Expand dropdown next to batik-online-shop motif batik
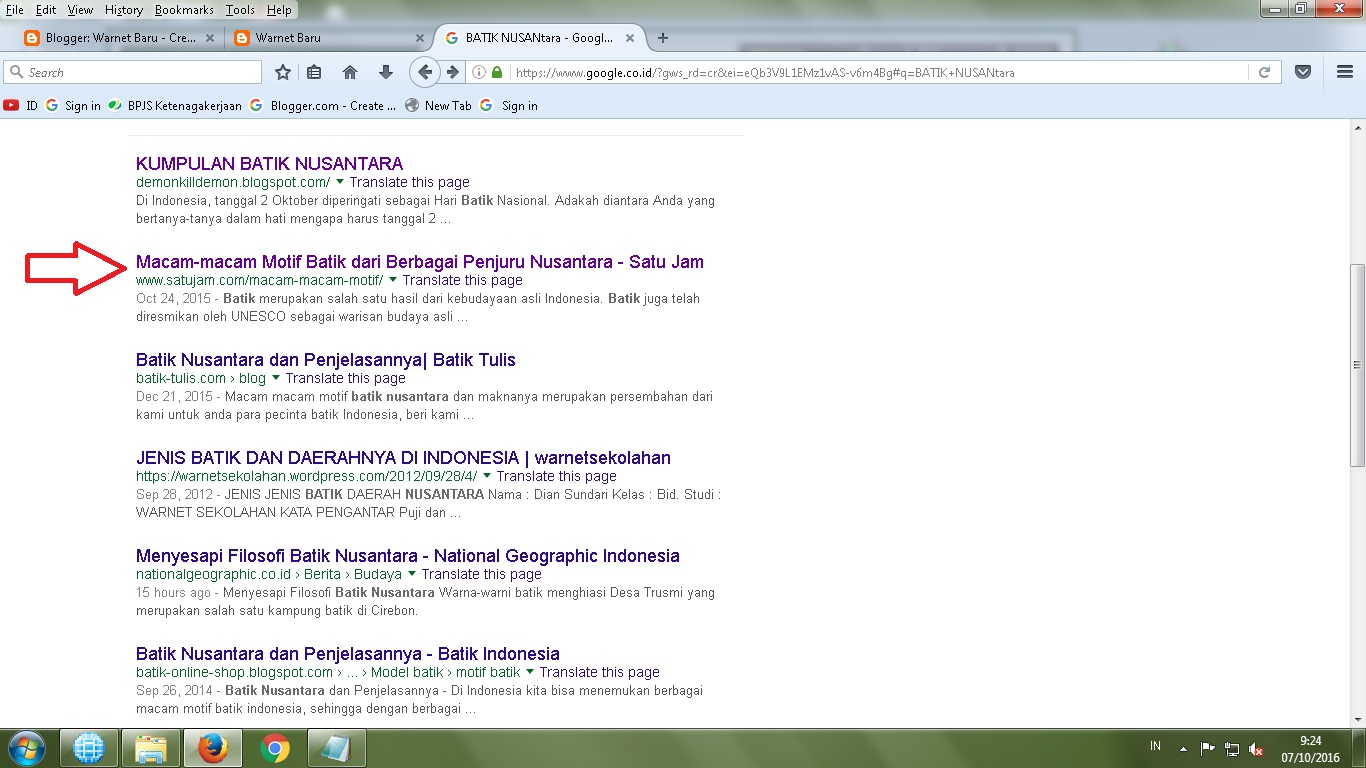The height and width of the screenshot is (768, 1366). click(x=530, y=672)
